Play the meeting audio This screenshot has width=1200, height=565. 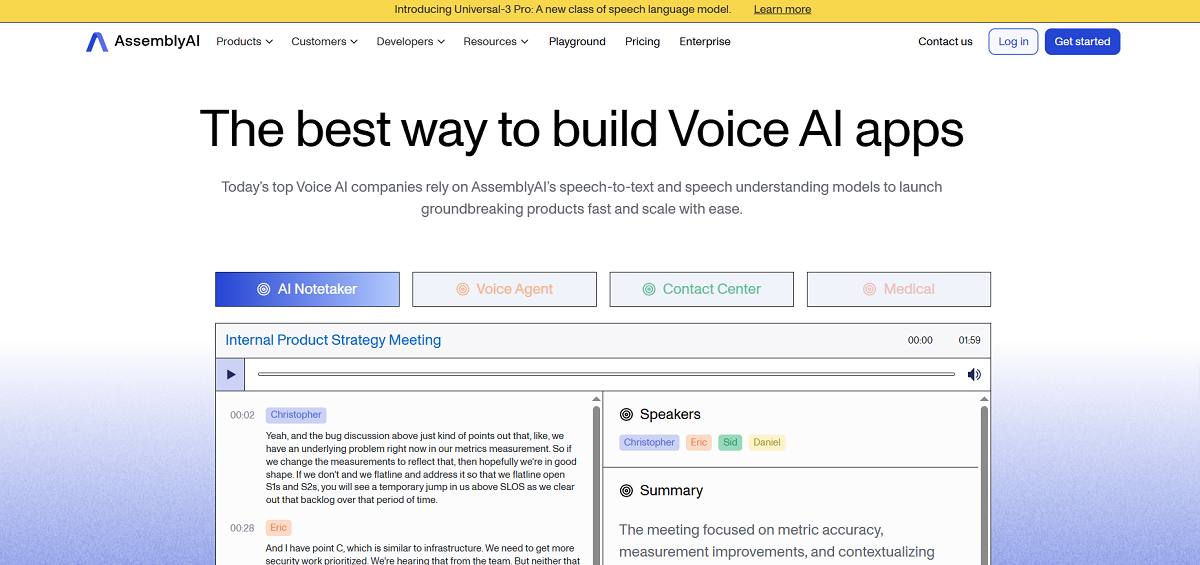pyautogui.click(x=231, y=375)
